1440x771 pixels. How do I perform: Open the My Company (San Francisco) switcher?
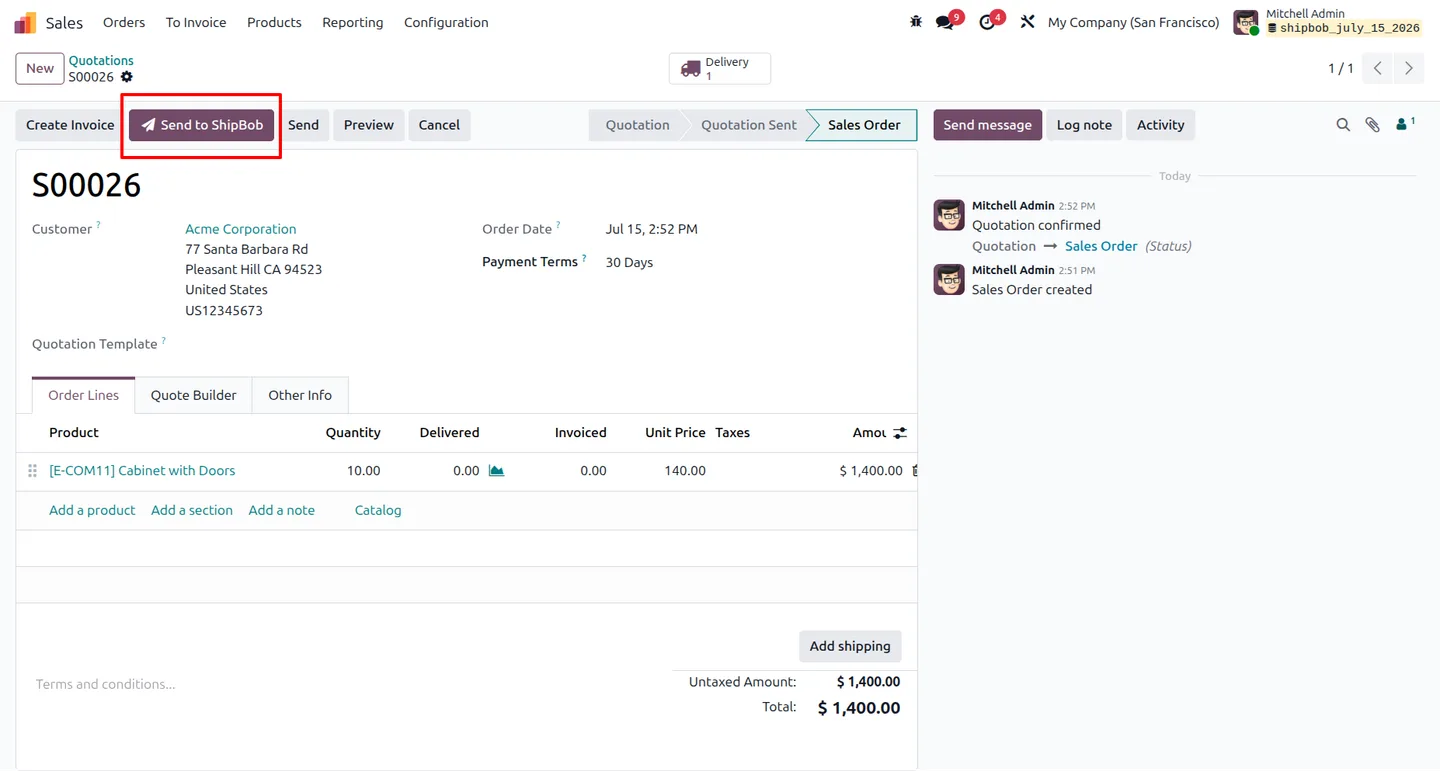[1133, 22]
